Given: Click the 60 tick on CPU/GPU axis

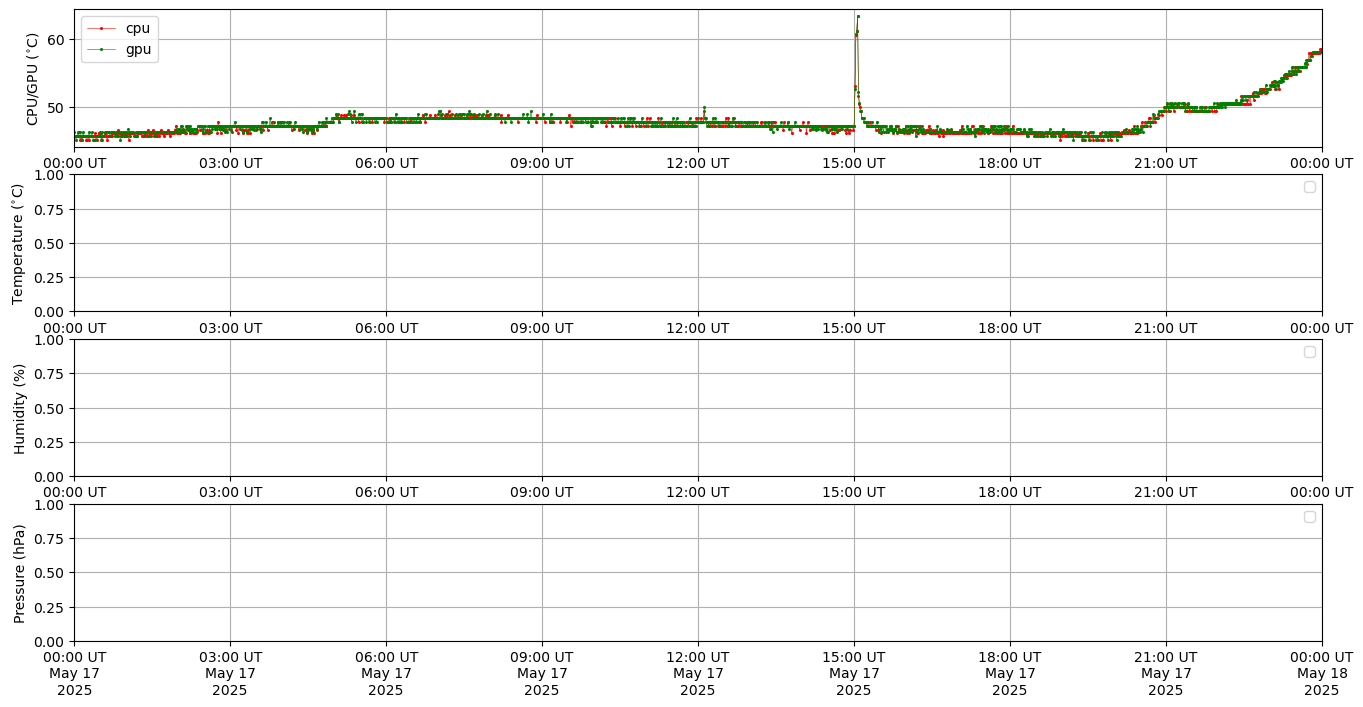Looking at the screenshot, I should 55,39.
